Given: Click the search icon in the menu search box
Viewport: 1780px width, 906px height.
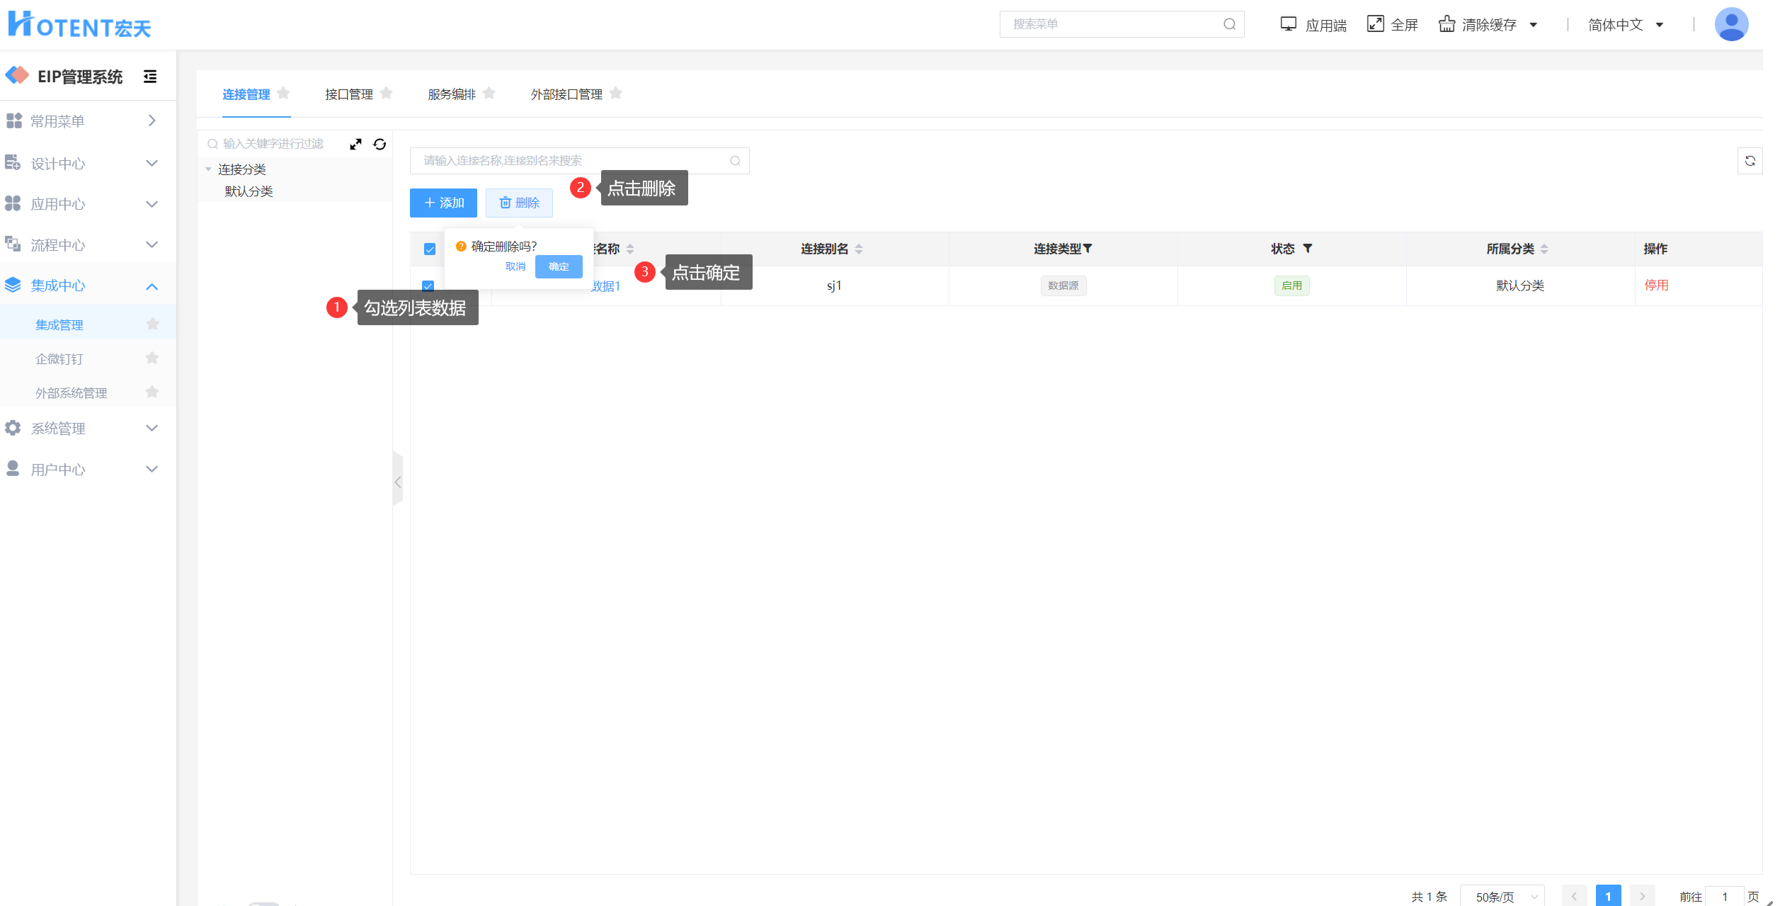Looking at the screenshot, I should (1229, 24).
